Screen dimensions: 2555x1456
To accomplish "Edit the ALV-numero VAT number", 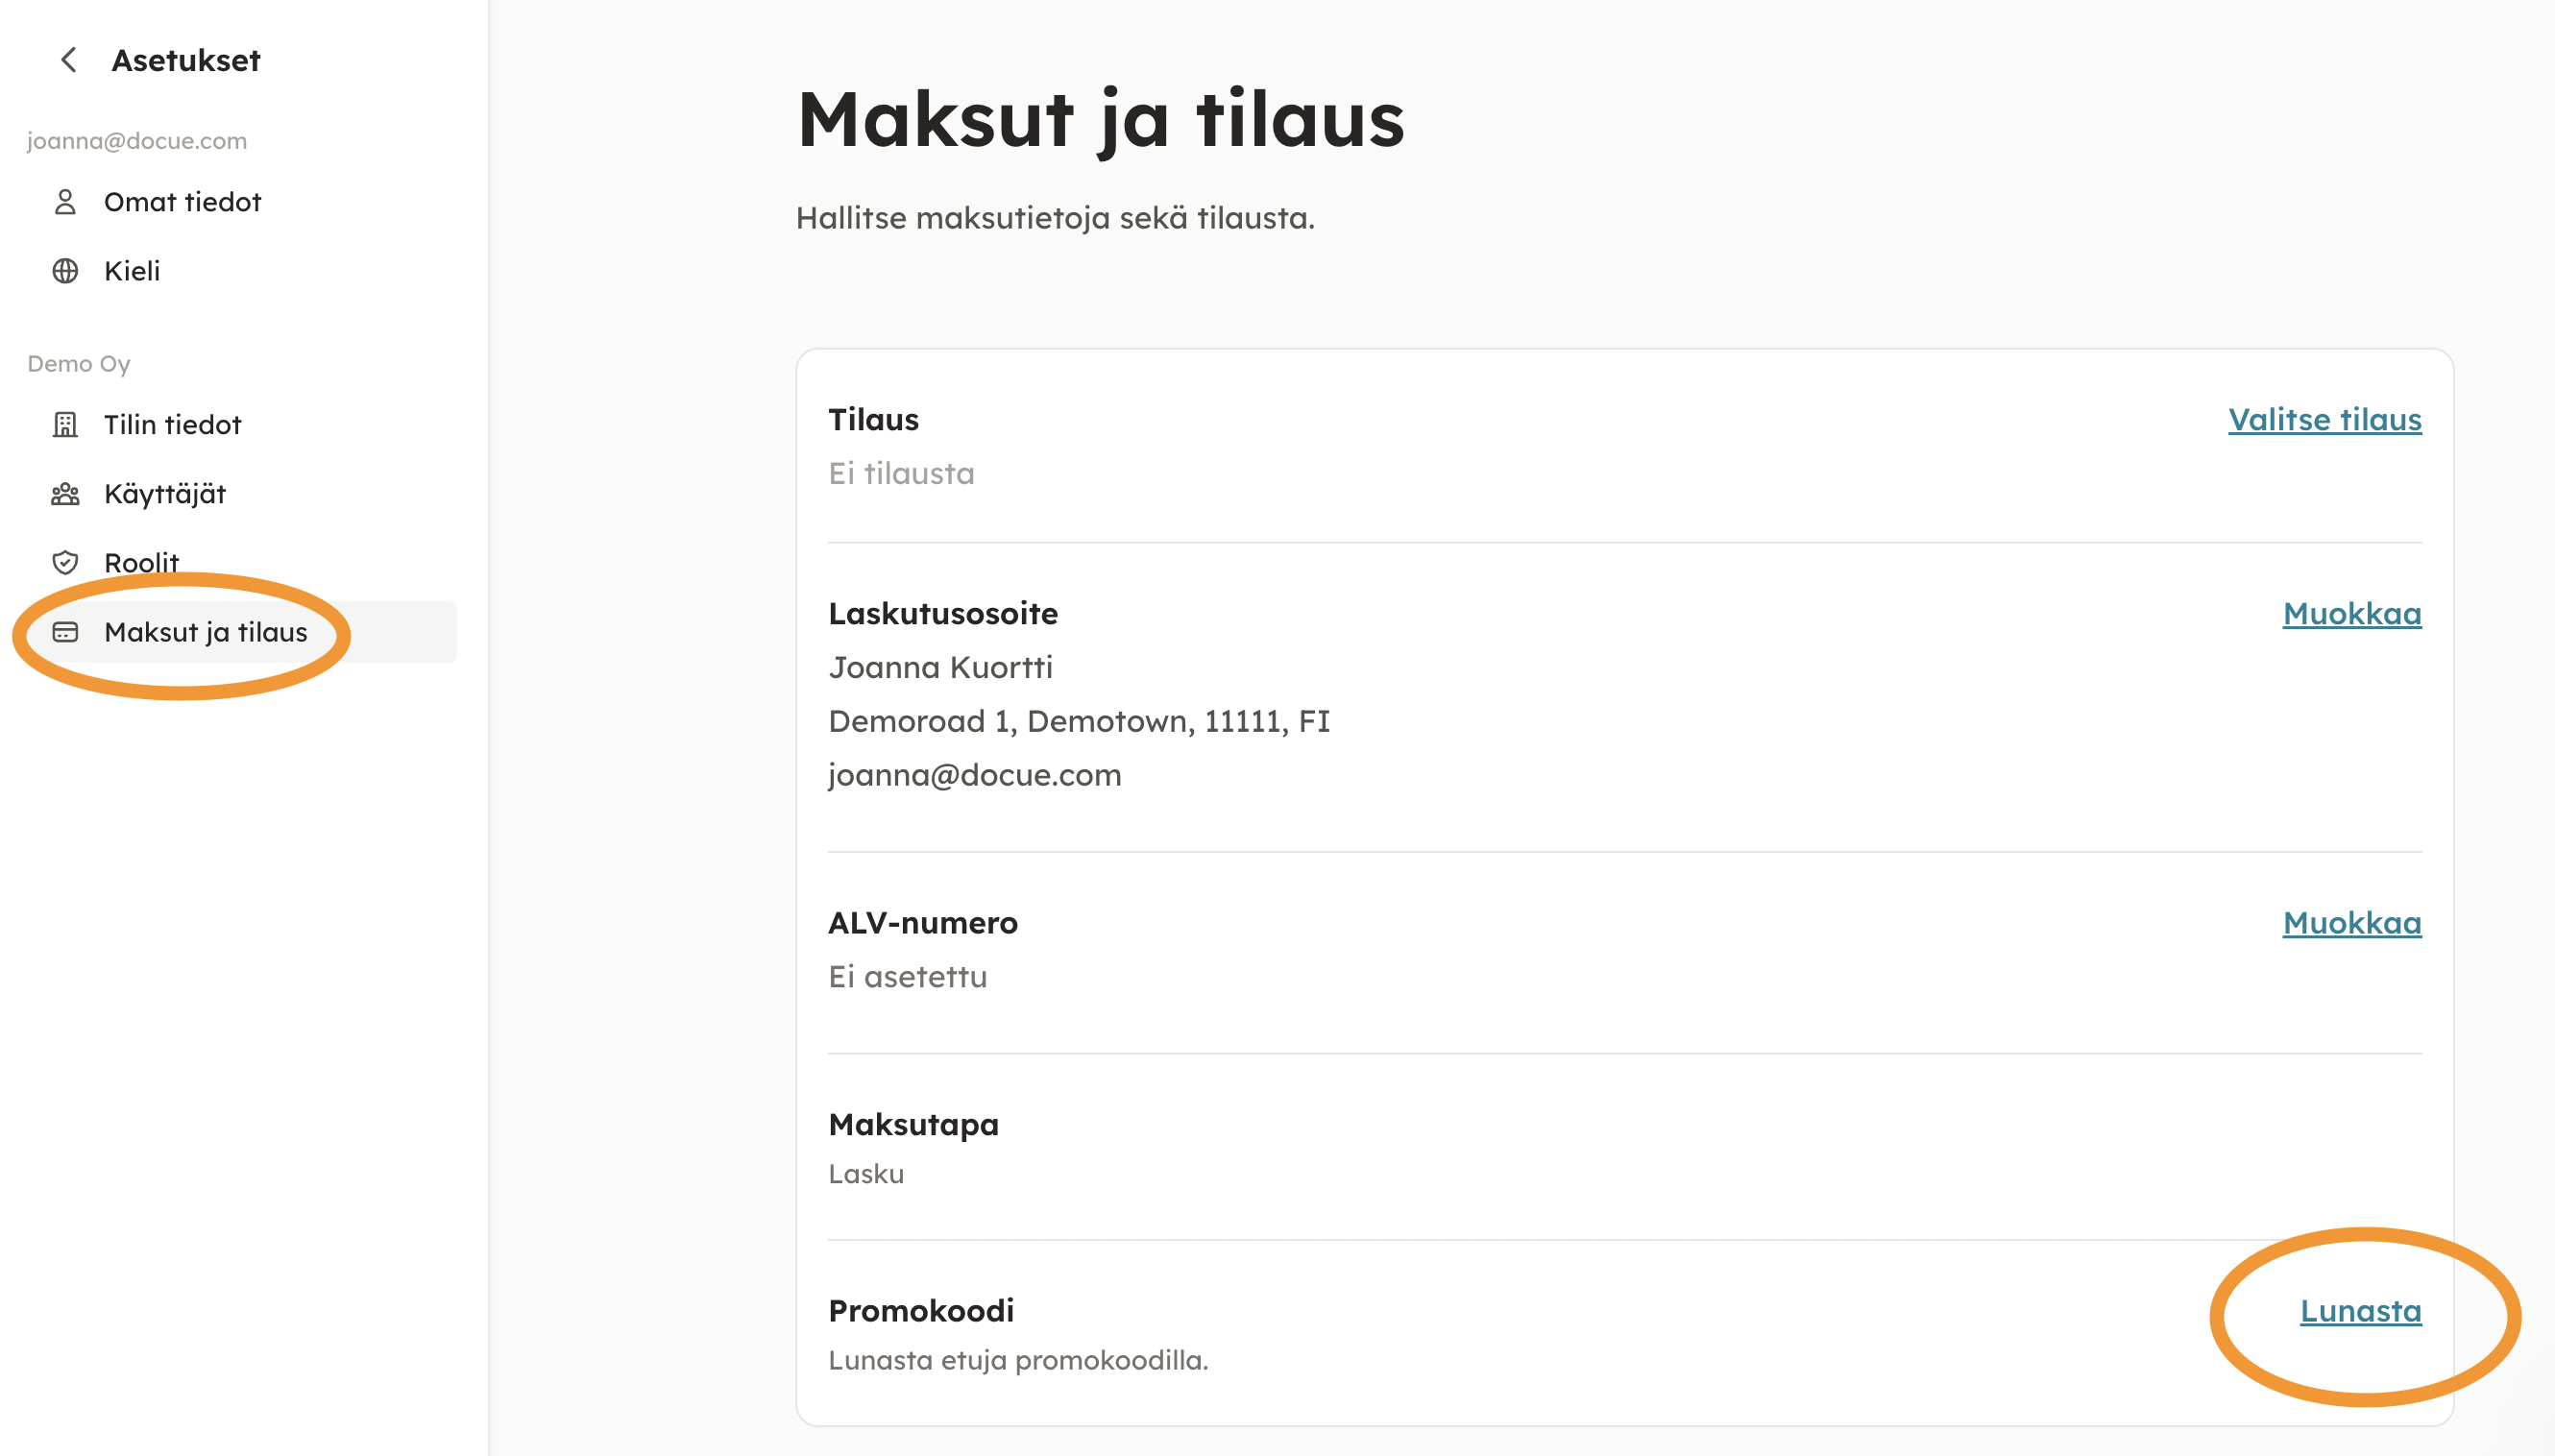I will point(2351,923).
